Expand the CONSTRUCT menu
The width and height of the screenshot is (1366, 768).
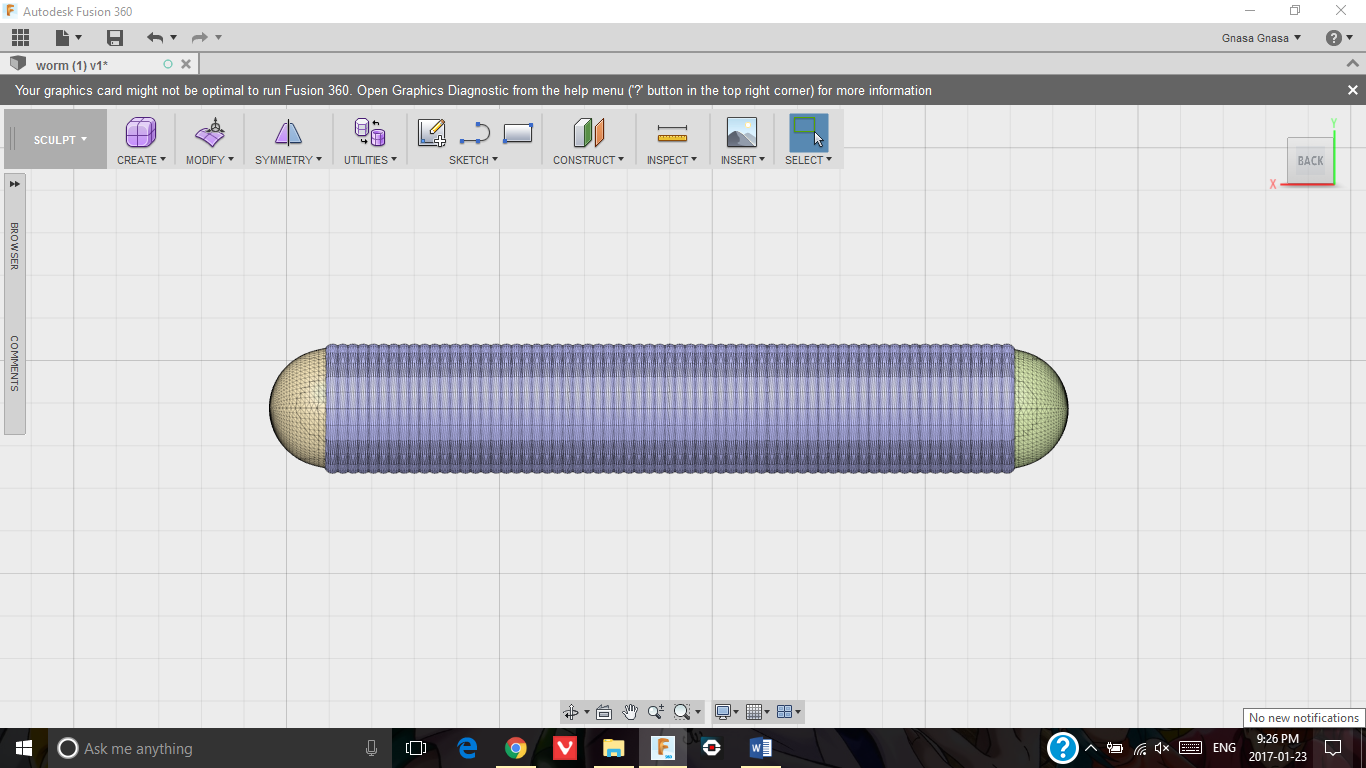click(588, 160)
